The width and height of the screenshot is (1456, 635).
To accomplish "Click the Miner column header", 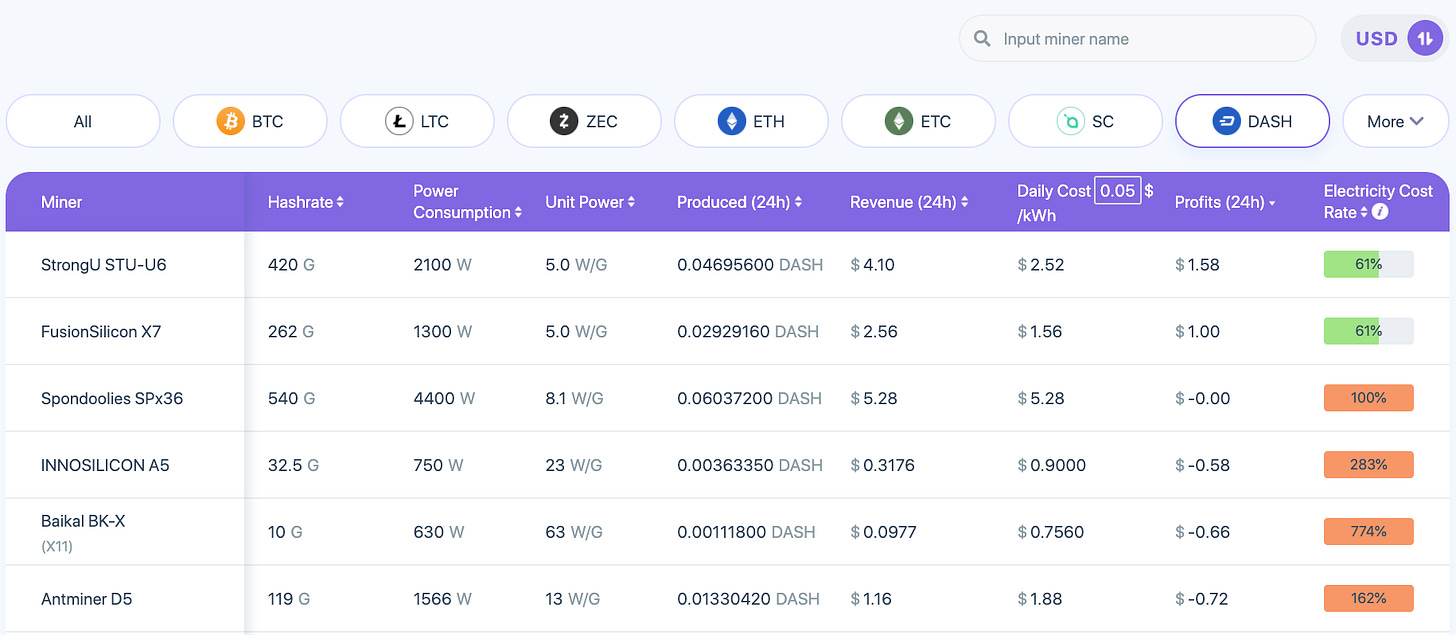I will coord(62,202).
